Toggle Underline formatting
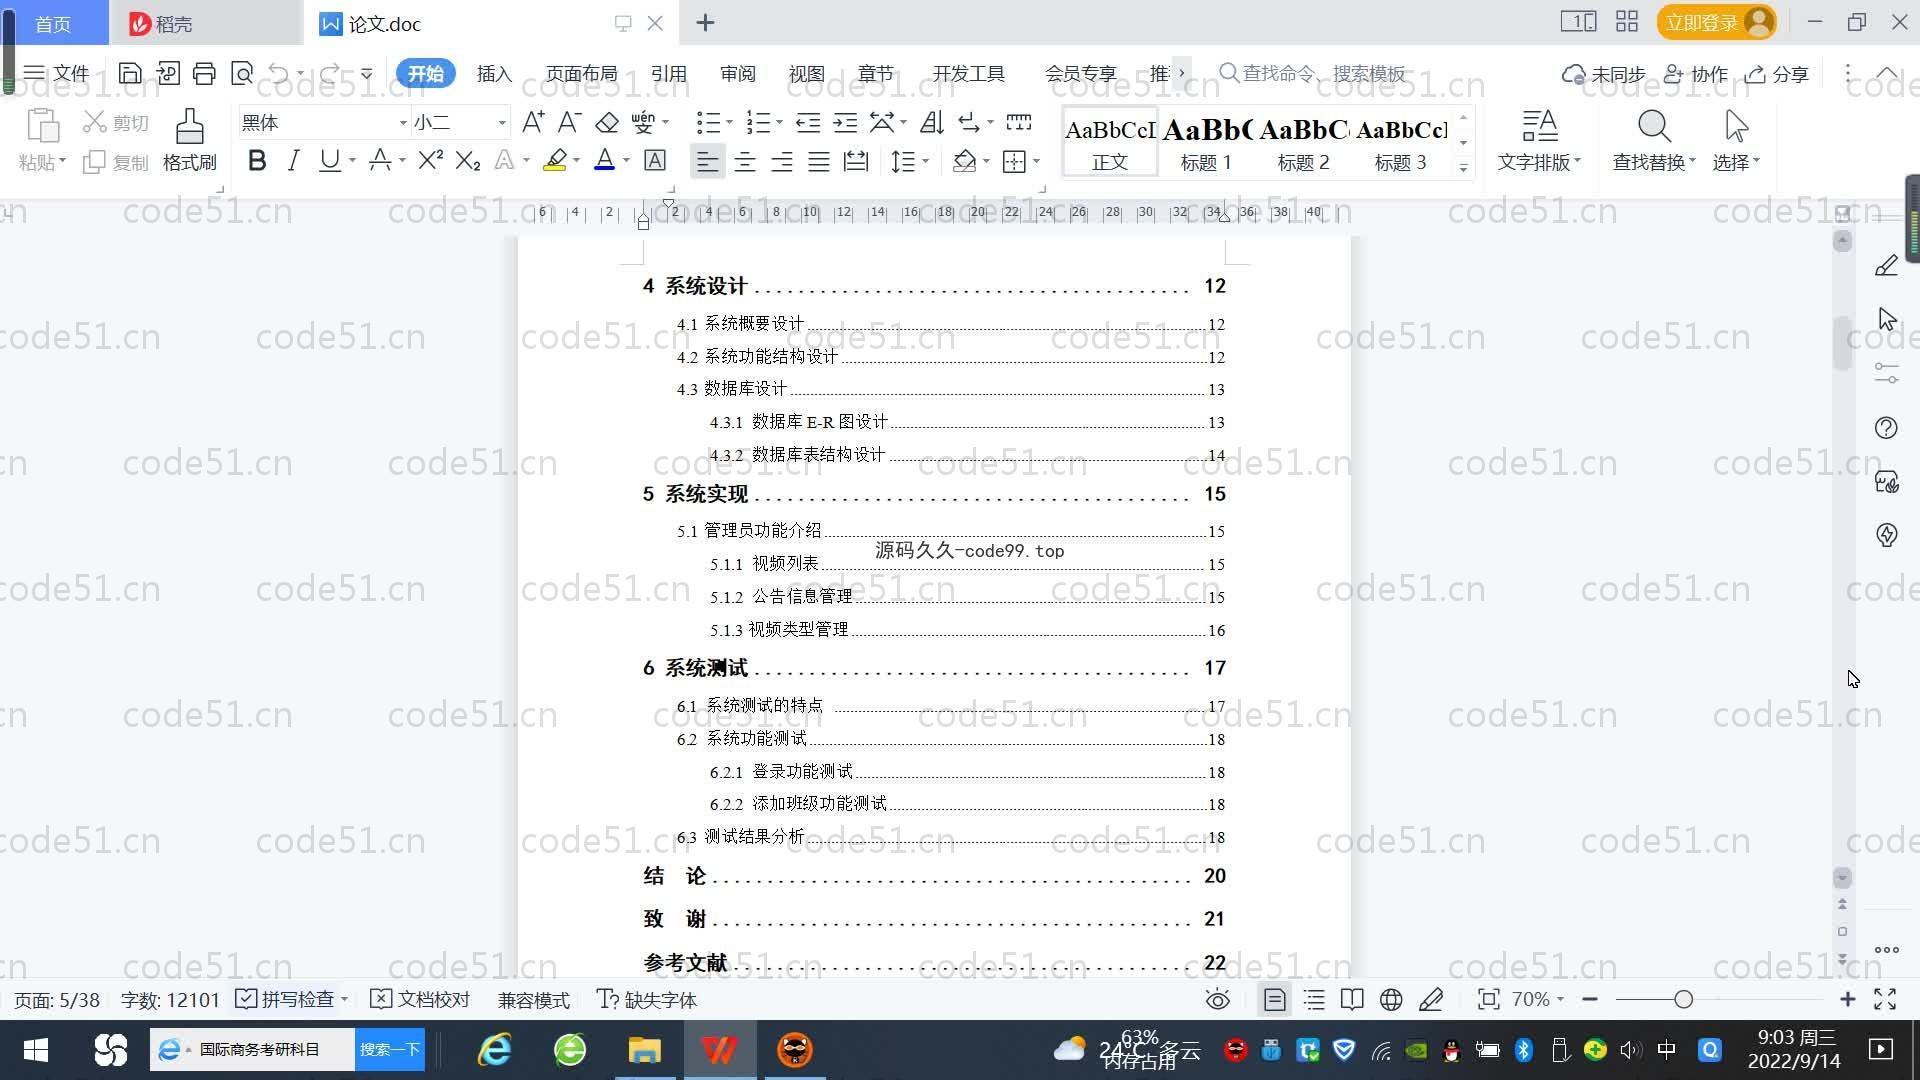Image resolution: width=1920 pixels, height=1080 pixels. (x=329, y=160)
